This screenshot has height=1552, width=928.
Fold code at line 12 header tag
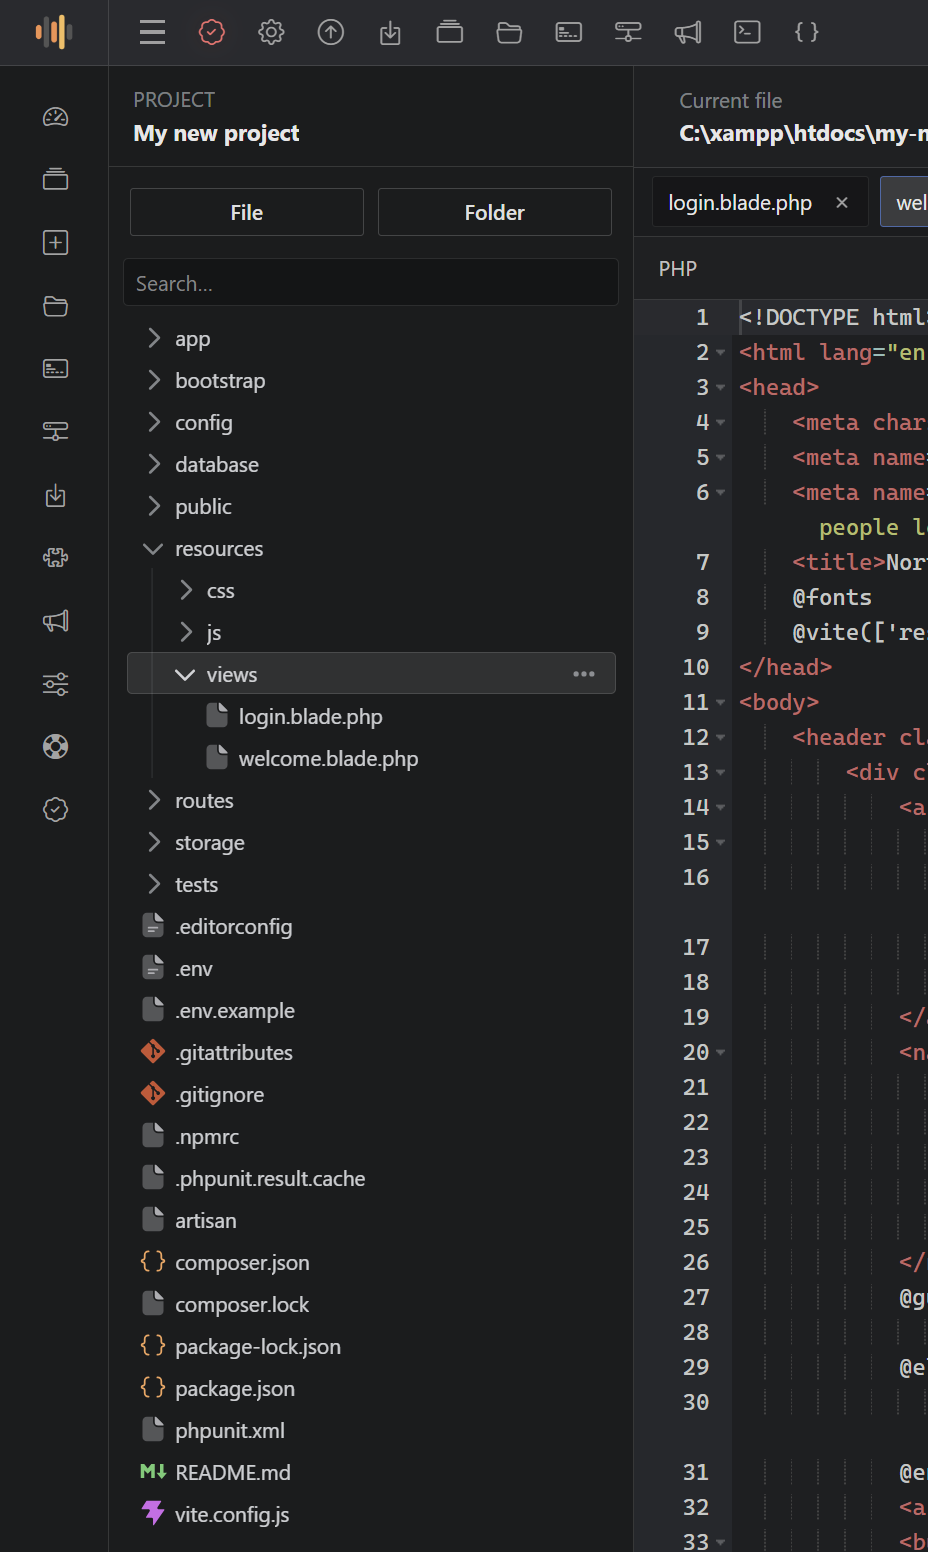[721, 738]
